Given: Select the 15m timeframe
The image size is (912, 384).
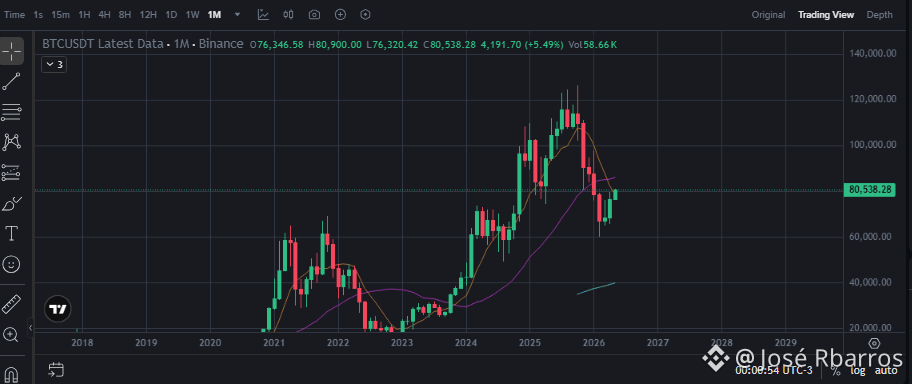Looking at the screenshot, I should pos(60,15).
